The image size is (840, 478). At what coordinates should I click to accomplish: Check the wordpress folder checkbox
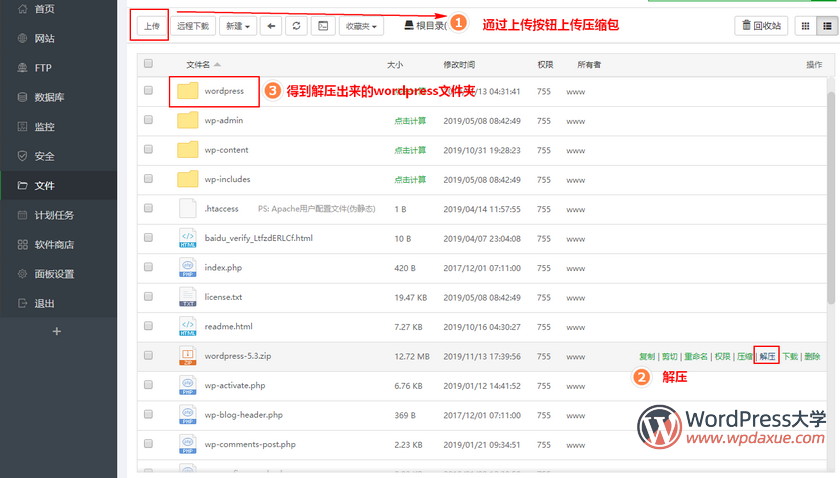pyautogui.click(x=148, y=90)
